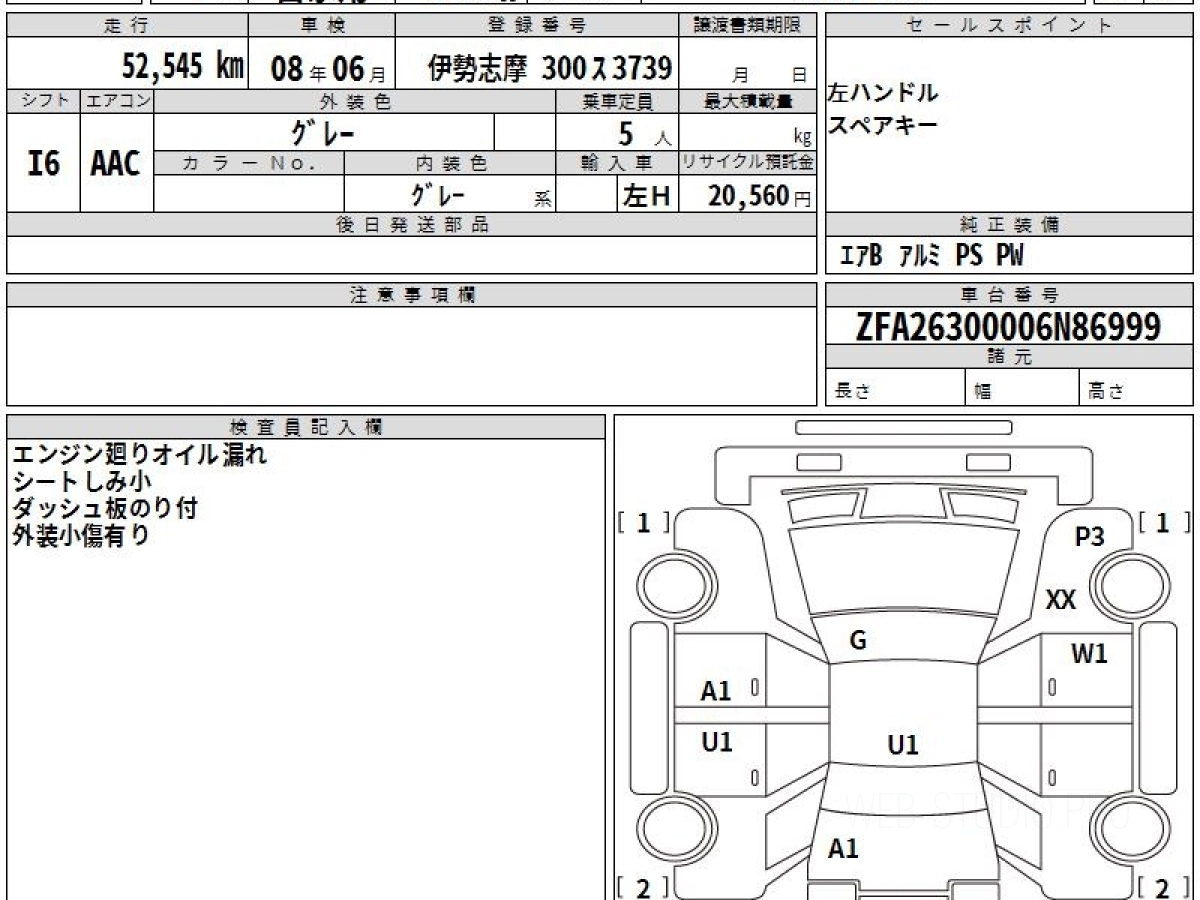Click the W1 mark on the car diagram

point(1089,655)
